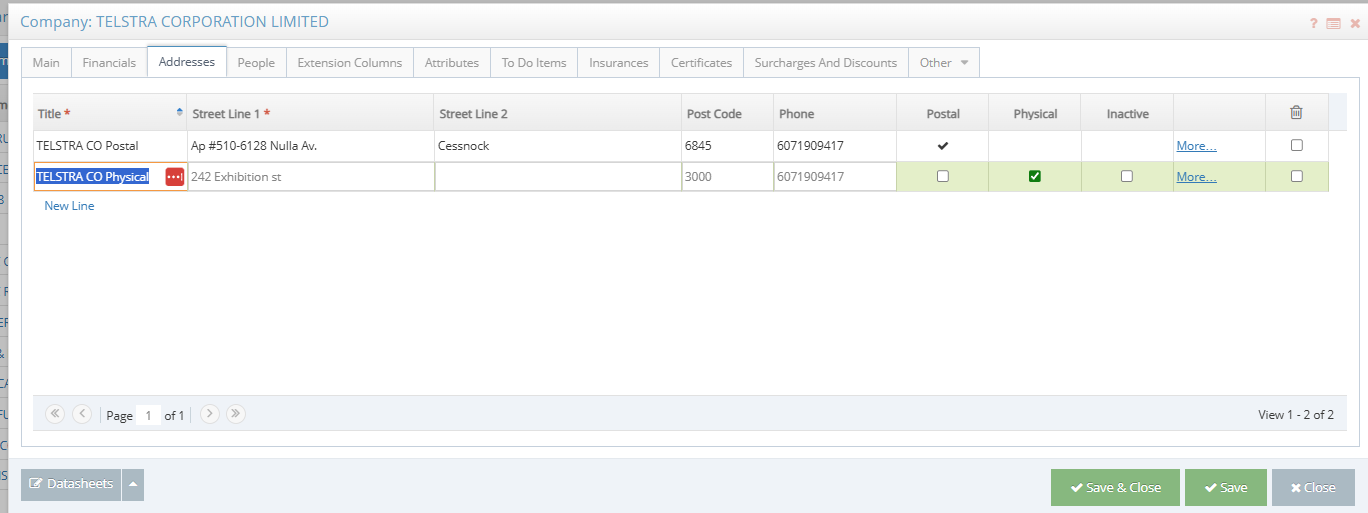Open More... link for TELSTRA CO Physical

[1196, 177]
